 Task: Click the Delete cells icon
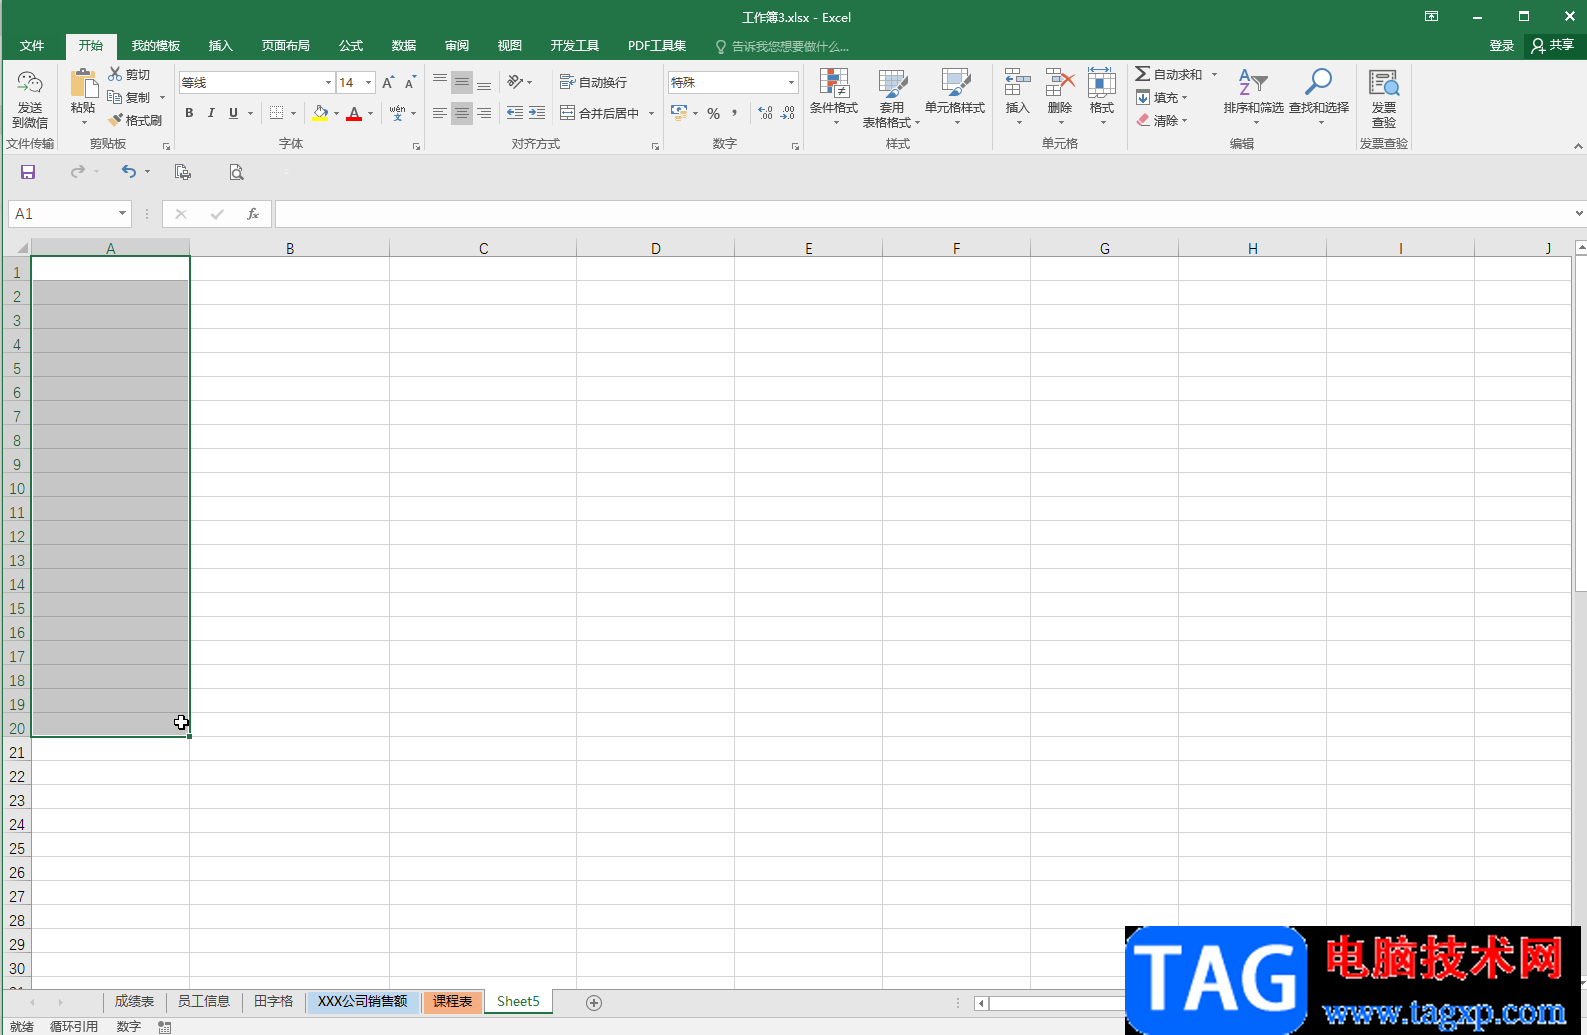coord(1060,84)
